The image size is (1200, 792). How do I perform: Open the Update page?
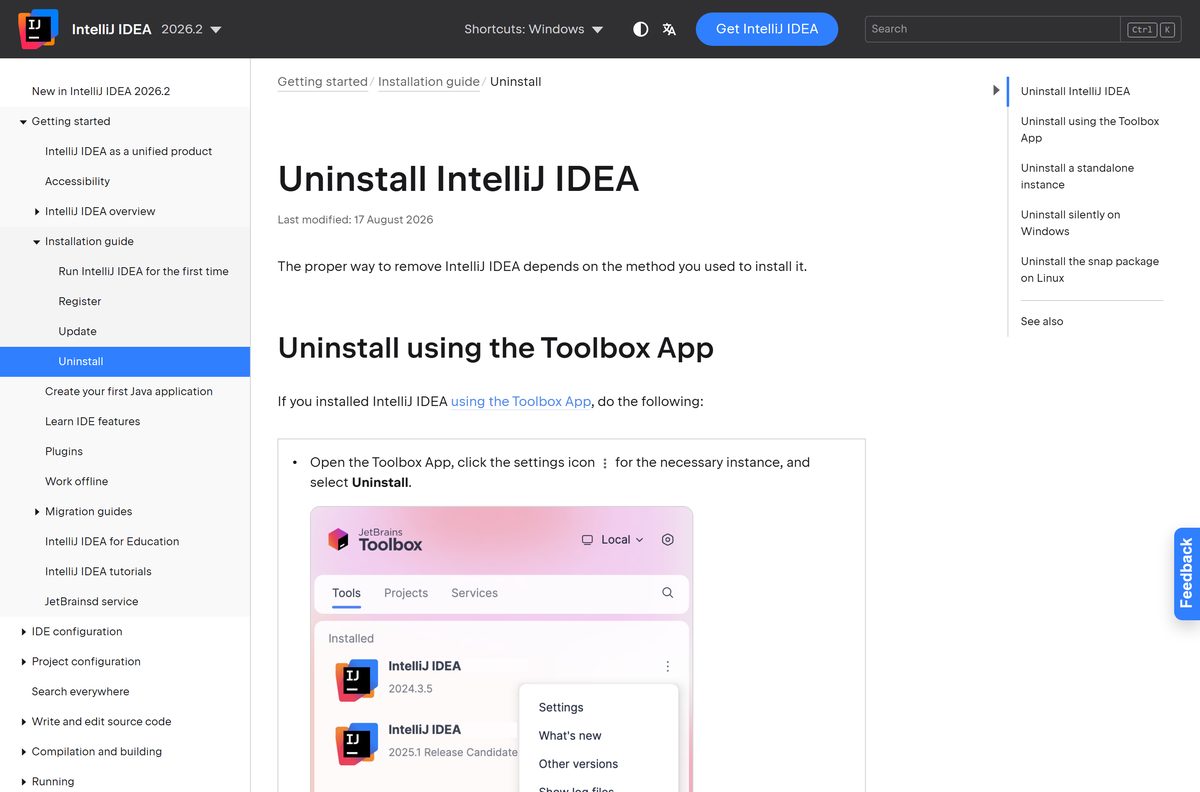pyautogui.click(x=77, y=331)
